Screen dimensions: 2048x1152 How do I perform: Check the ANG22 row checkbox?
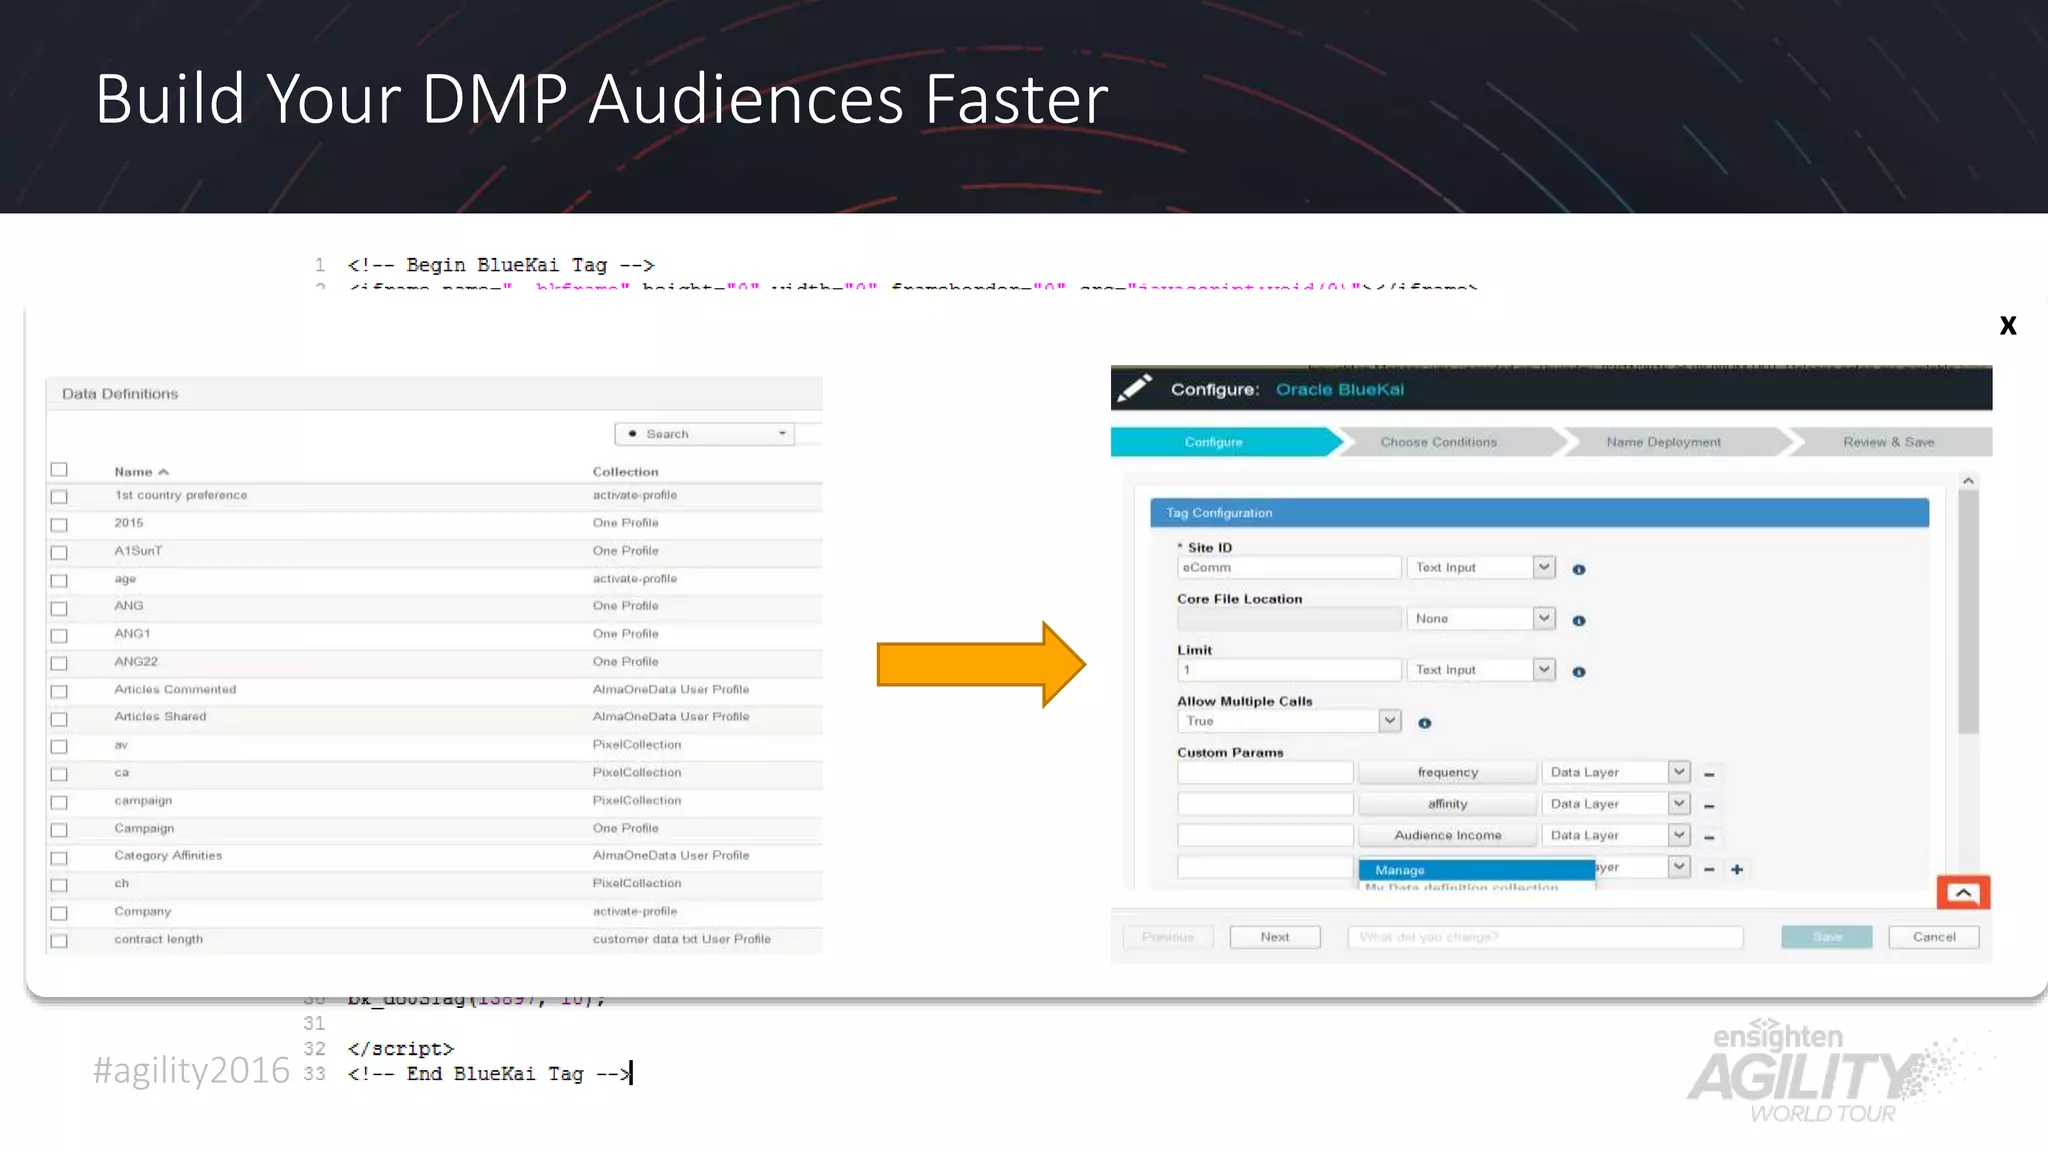tap(59, 663)
